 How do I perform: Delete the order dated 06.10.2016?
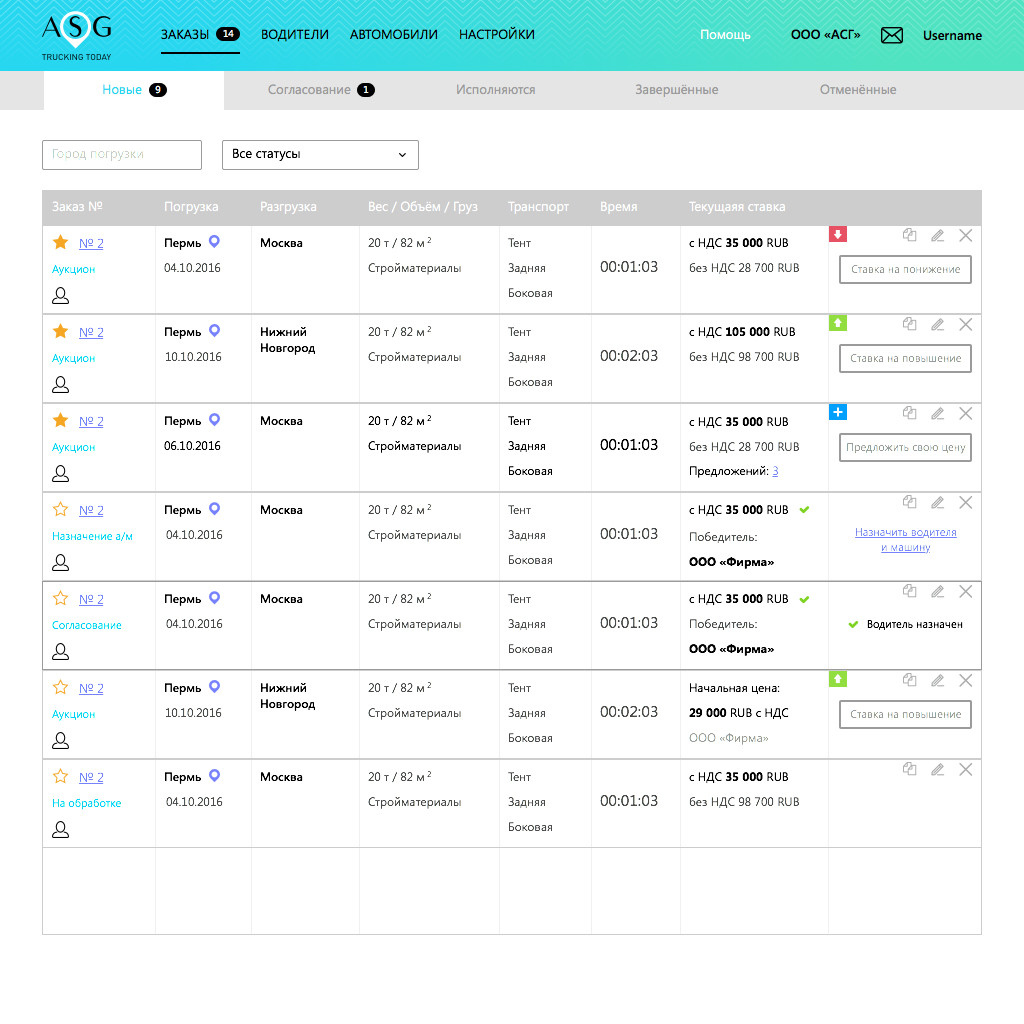[966, 413]
